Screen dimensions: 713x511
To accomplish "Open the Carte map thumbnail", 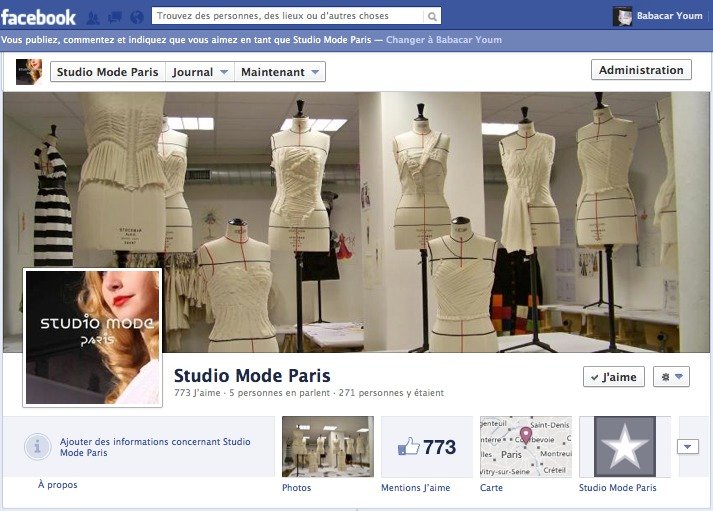I will pos(525,447).
